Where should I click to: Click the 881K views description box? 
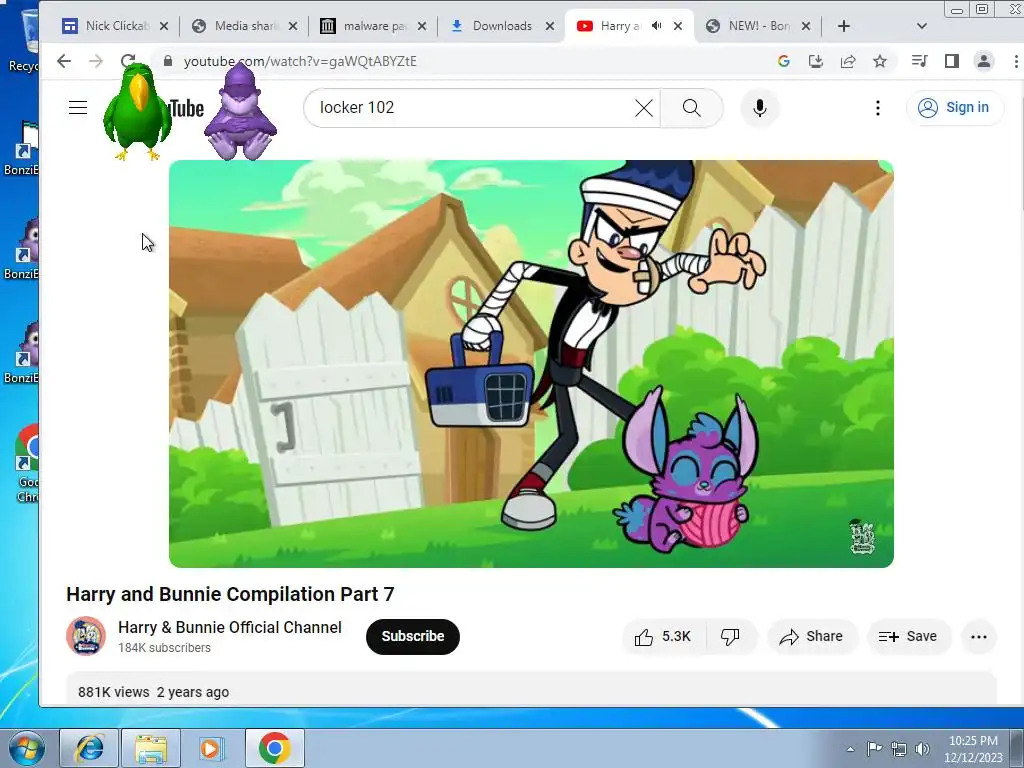[x=531, y=690]
